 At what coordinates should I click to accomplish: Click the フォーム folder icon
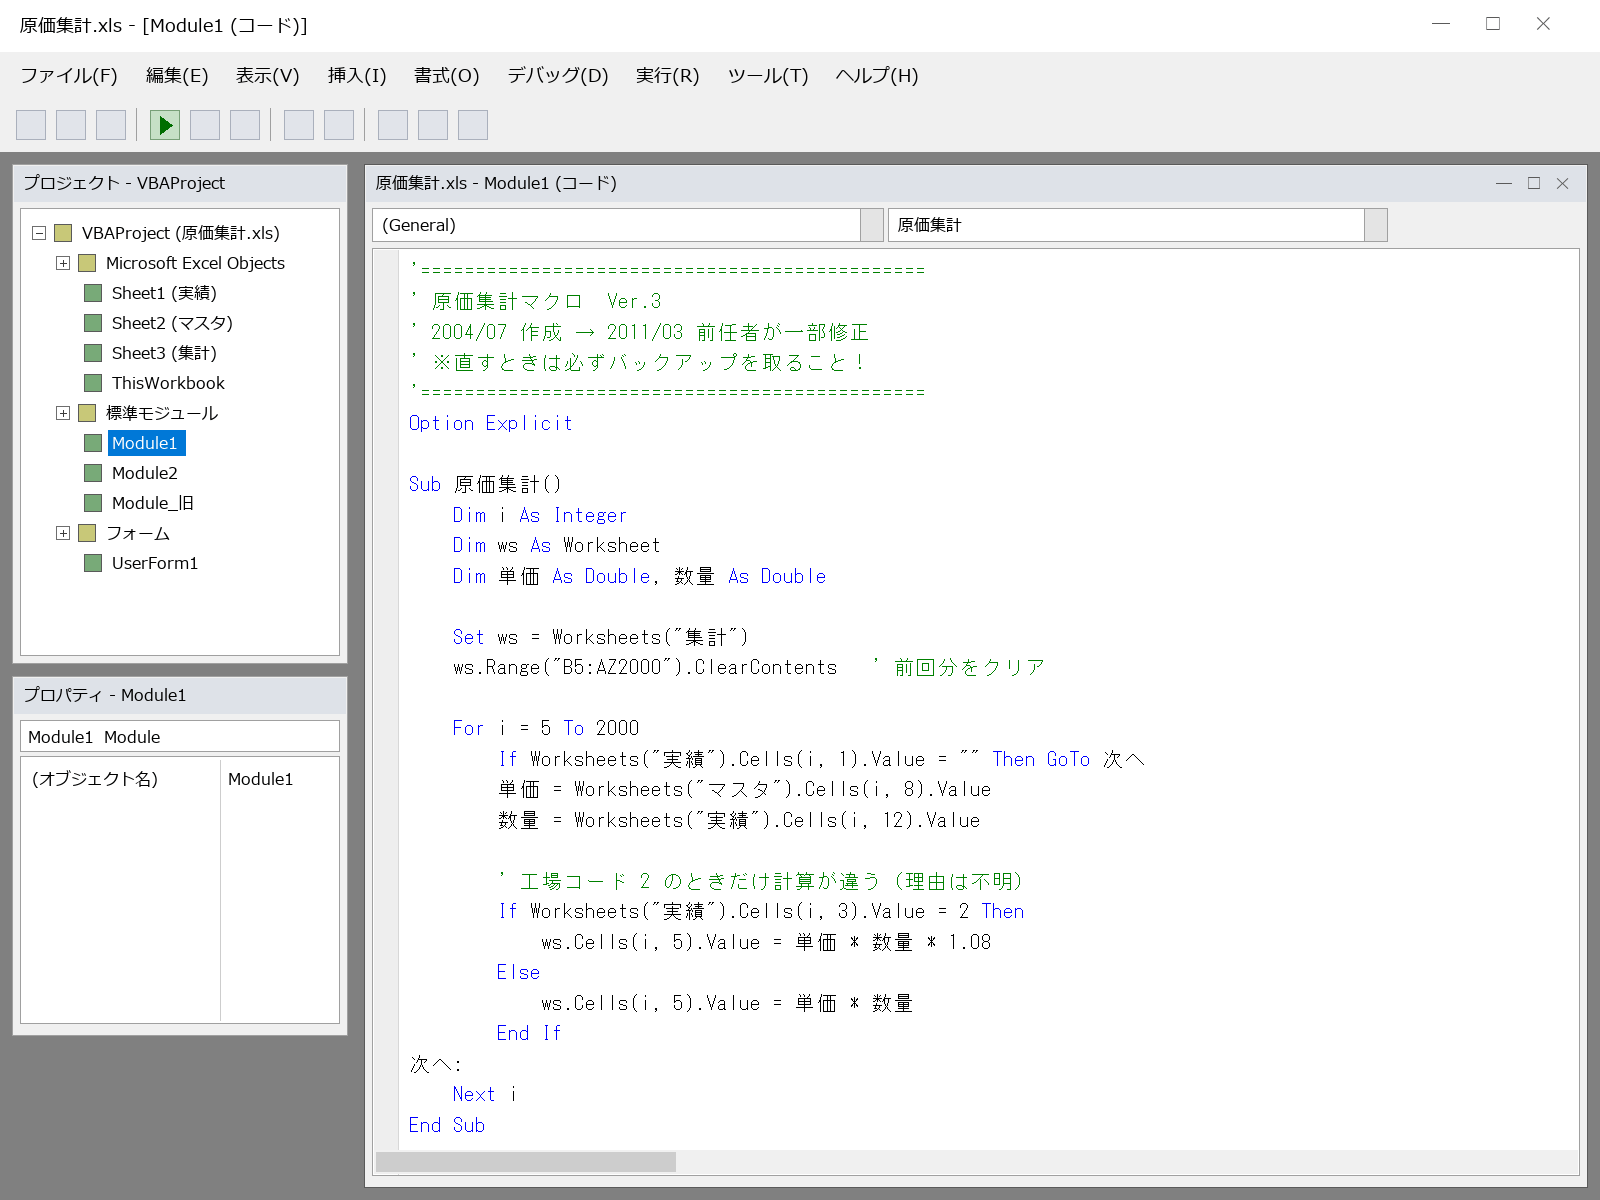(x=87, y=533)
